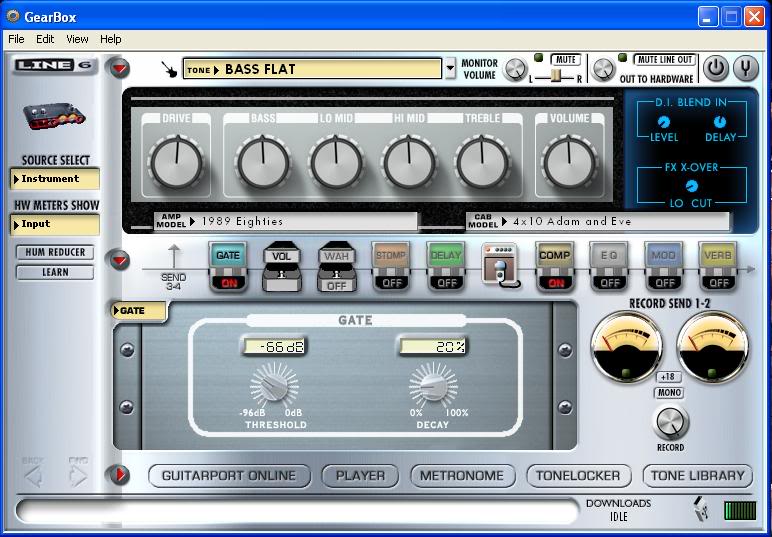Screen dimensions: 772x537
Task: Open the Edit menu
Action: click(45, 39)
